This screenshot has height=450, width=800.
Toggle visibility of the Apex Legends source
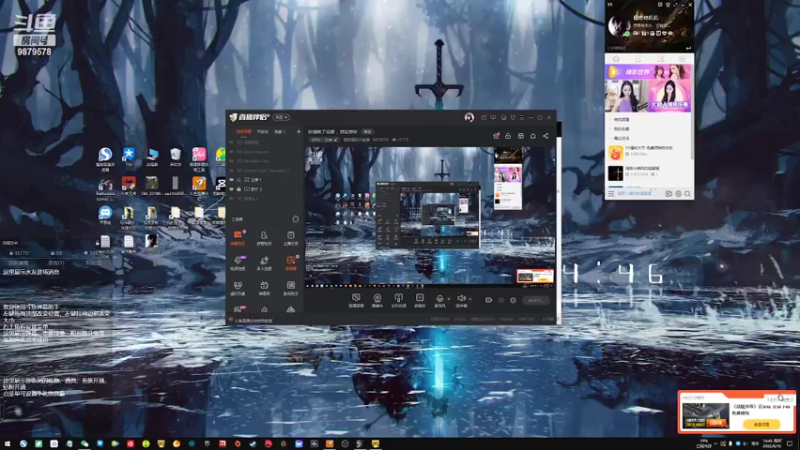pyautogui.click(x=232, y=152)
